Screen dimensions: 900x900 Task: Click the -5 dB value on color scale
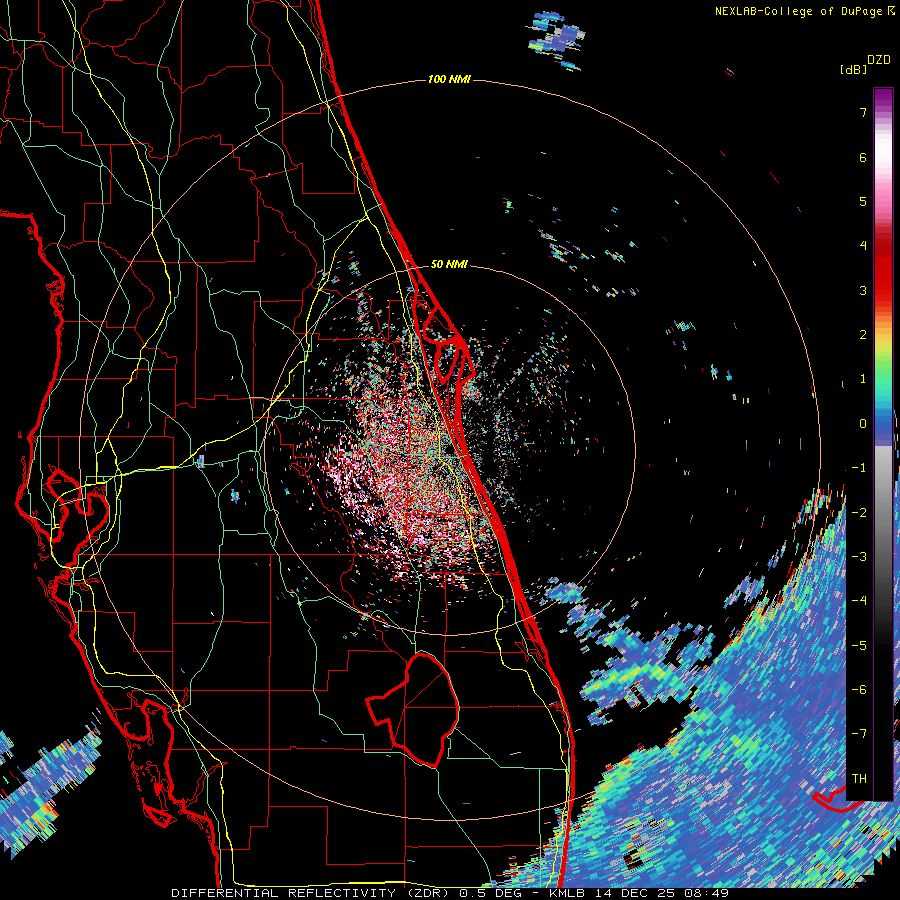click(x=859, y=645)
